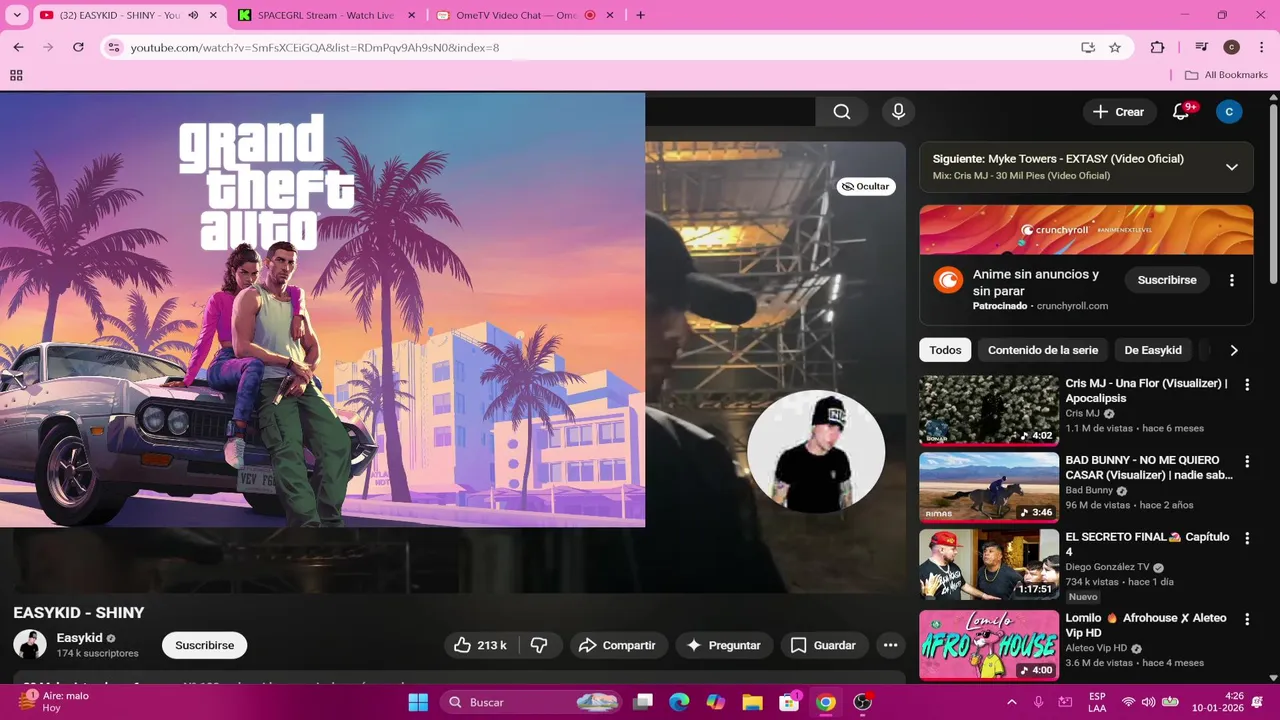Click the YouTube search magnifier icon

pyautogui.click(x=842, y=112)
